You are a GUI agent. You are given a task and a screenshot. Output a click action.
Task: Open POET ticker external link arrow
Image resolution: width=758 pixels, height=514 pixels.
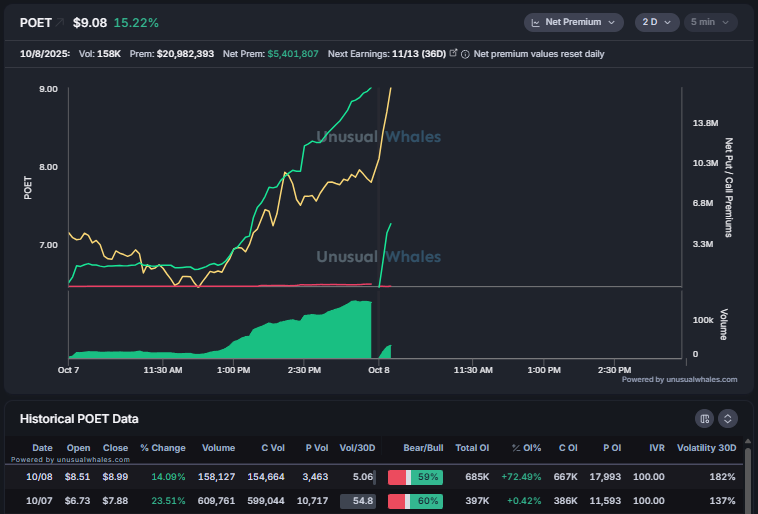[59, 22]
